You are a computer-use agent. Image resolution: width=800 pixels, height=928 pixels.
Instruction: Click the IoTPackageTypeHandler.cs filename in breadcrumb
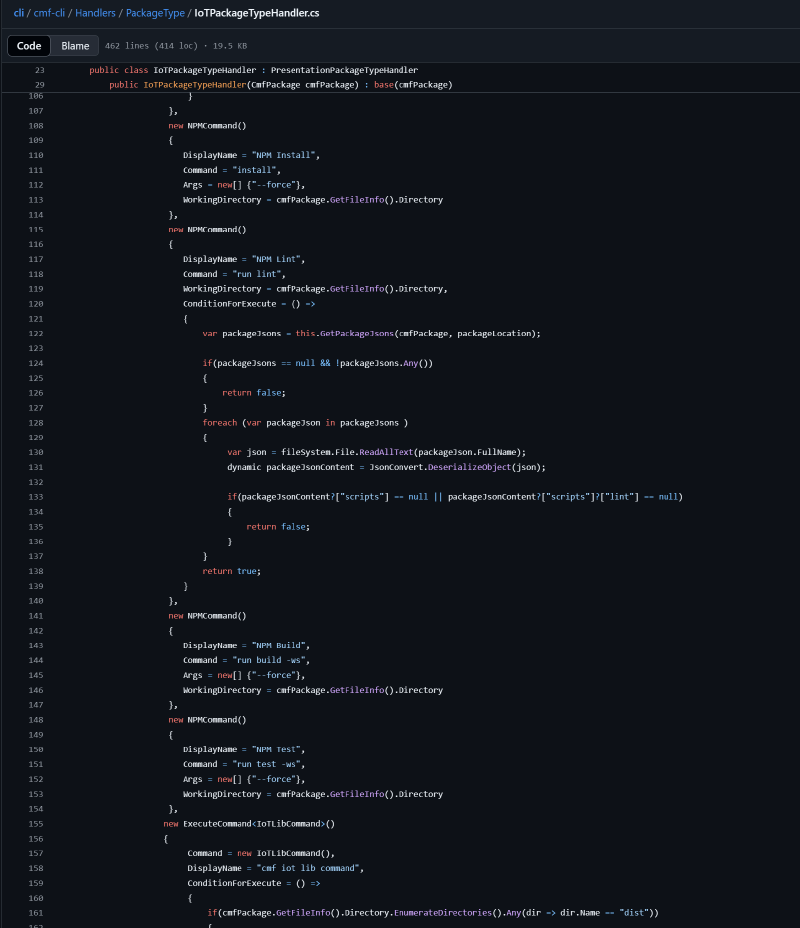click(x=256, y=13)
